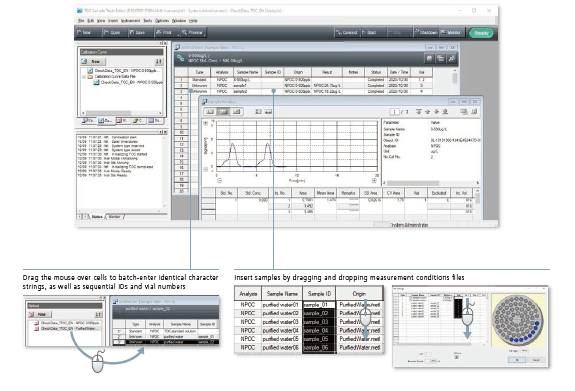Click plus zoom button at graph top-left
The height and width of the screenshot is (391, 575).
[x=206, y=124]
